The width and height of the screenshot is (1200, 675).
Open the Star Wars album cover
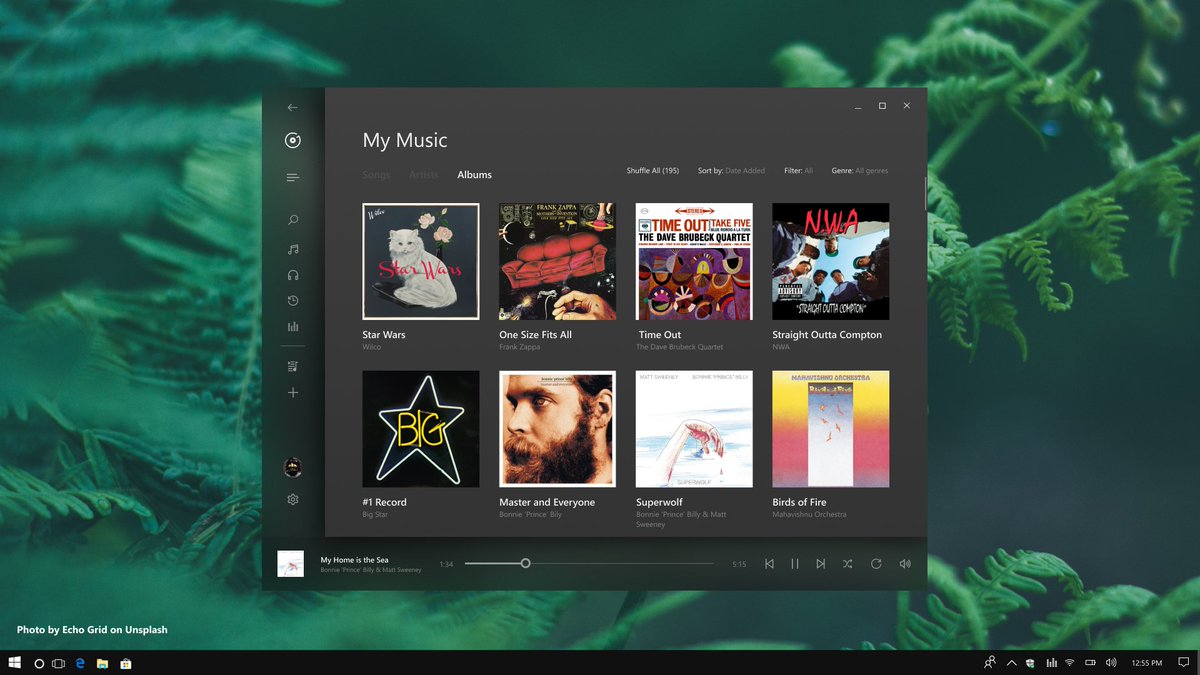pos(420,262)
